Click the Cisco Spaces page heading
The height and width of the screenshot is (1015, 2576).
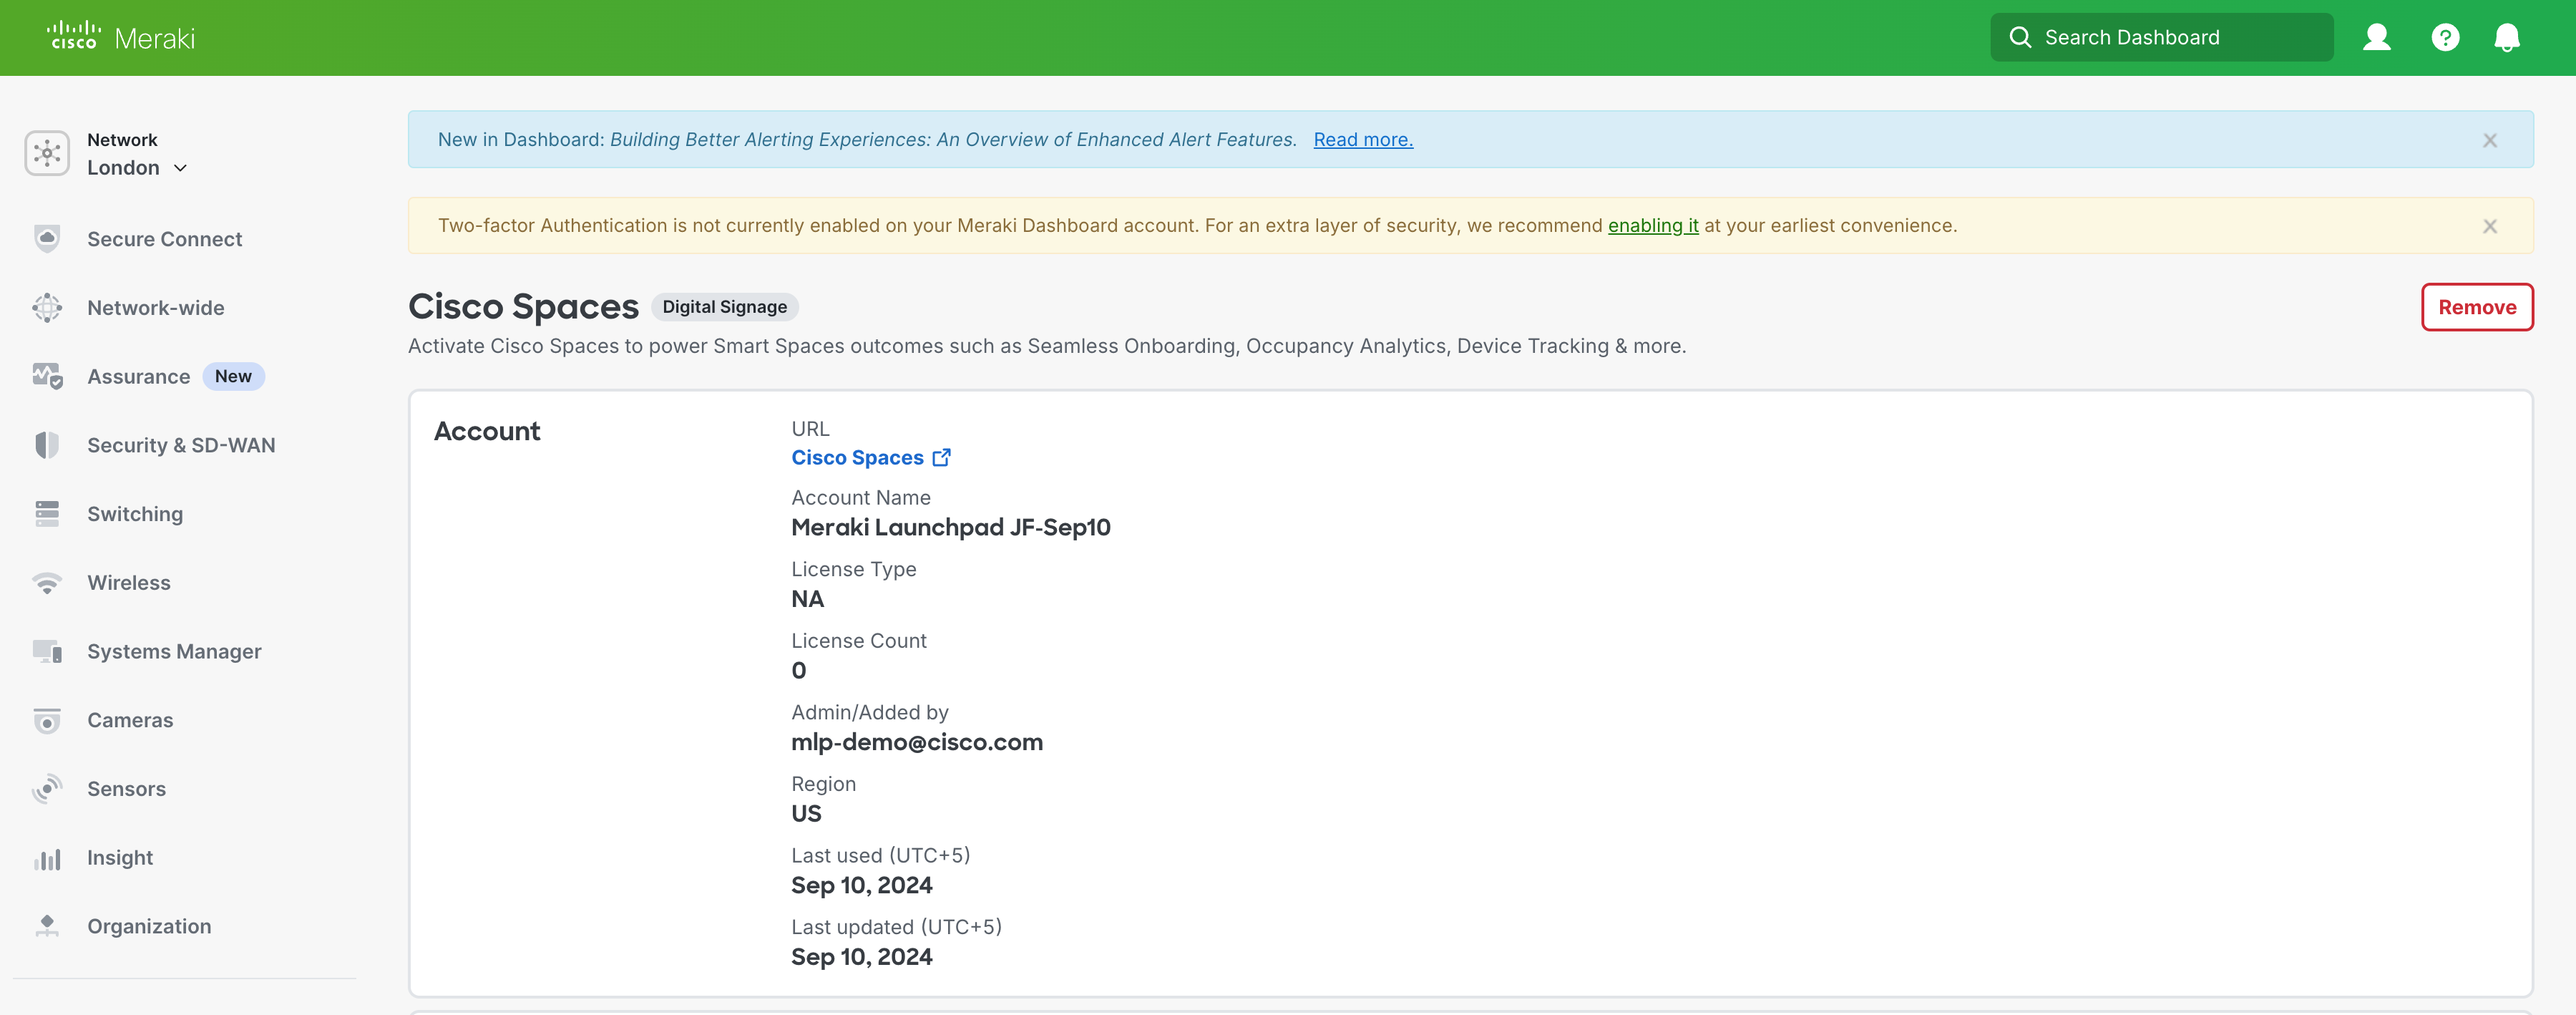tap(523, 306)
